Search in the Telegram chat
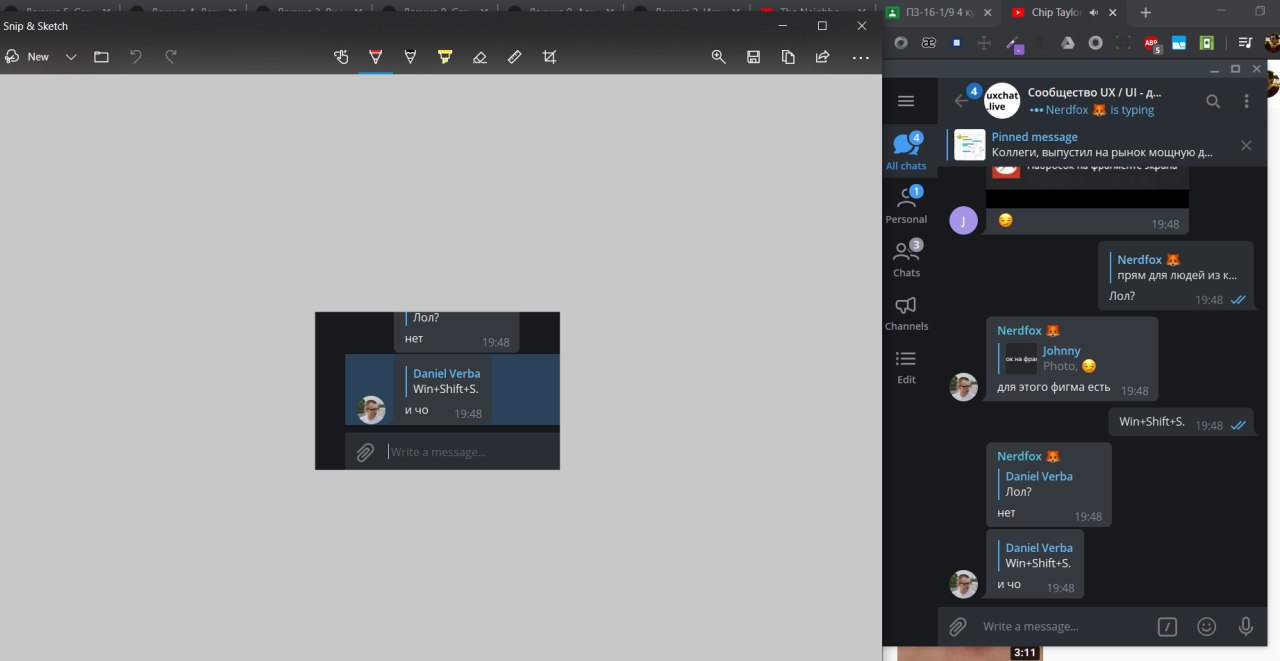Screen dimensions: 1280x661 [x=1213, y=101]
